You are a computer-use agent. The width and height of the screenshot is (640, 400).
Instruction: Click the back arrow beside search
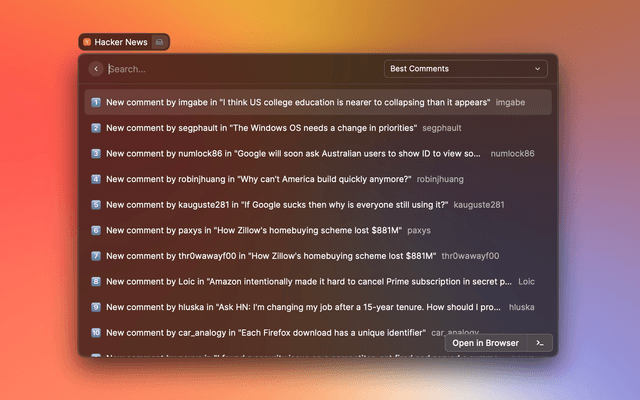pos(96,69)
